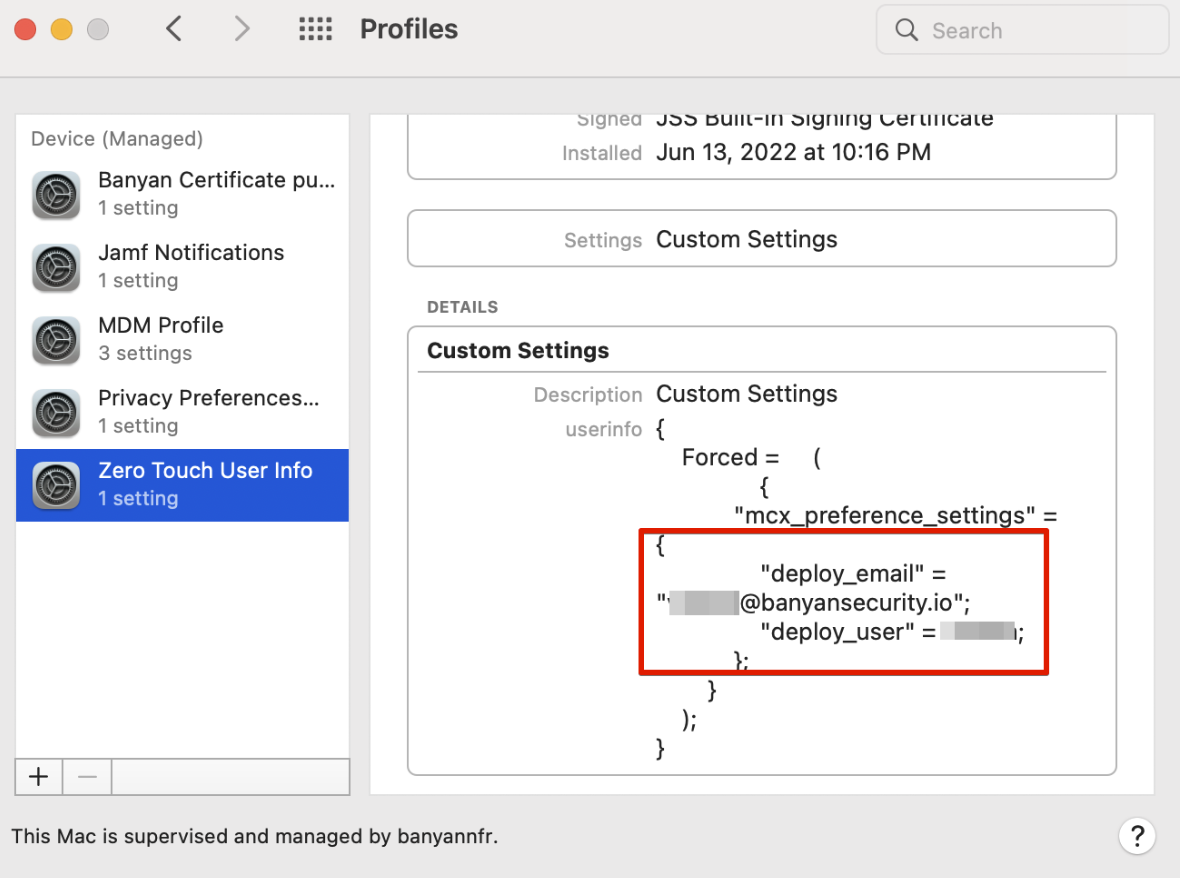1180x878 pixels.
Task: Click the Privacy Preferences profile gear icon
Action: [x=56, y=412]
